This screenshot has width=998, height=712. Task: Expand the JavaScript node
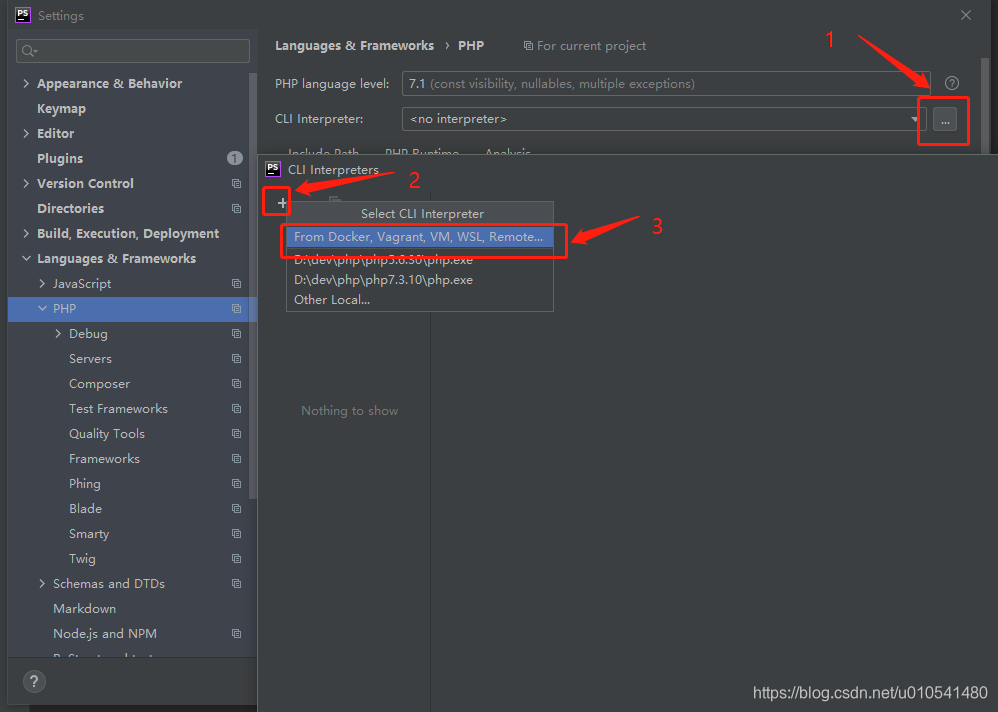click(x=42, y=283)
